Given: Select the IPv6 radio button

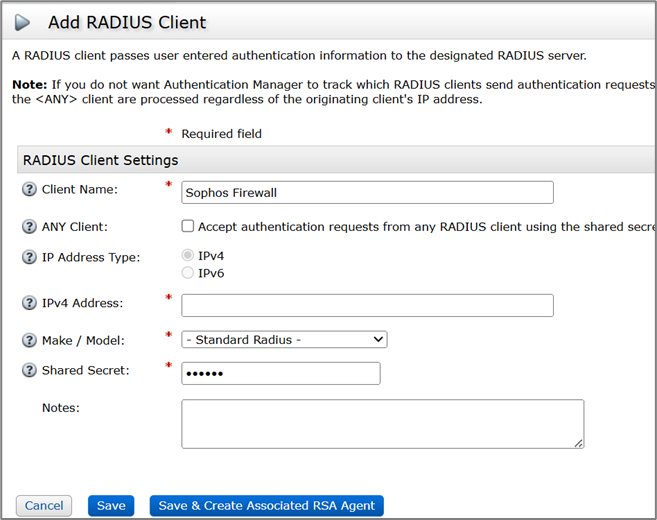Looking at the screenshot, I should (188, 273).
